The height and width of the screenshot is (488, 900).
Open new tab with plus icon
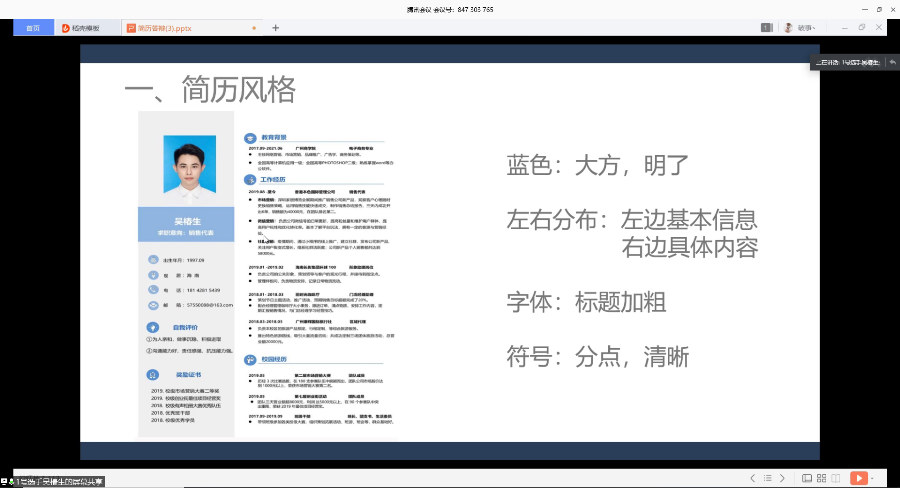click(x=276, y=28)
